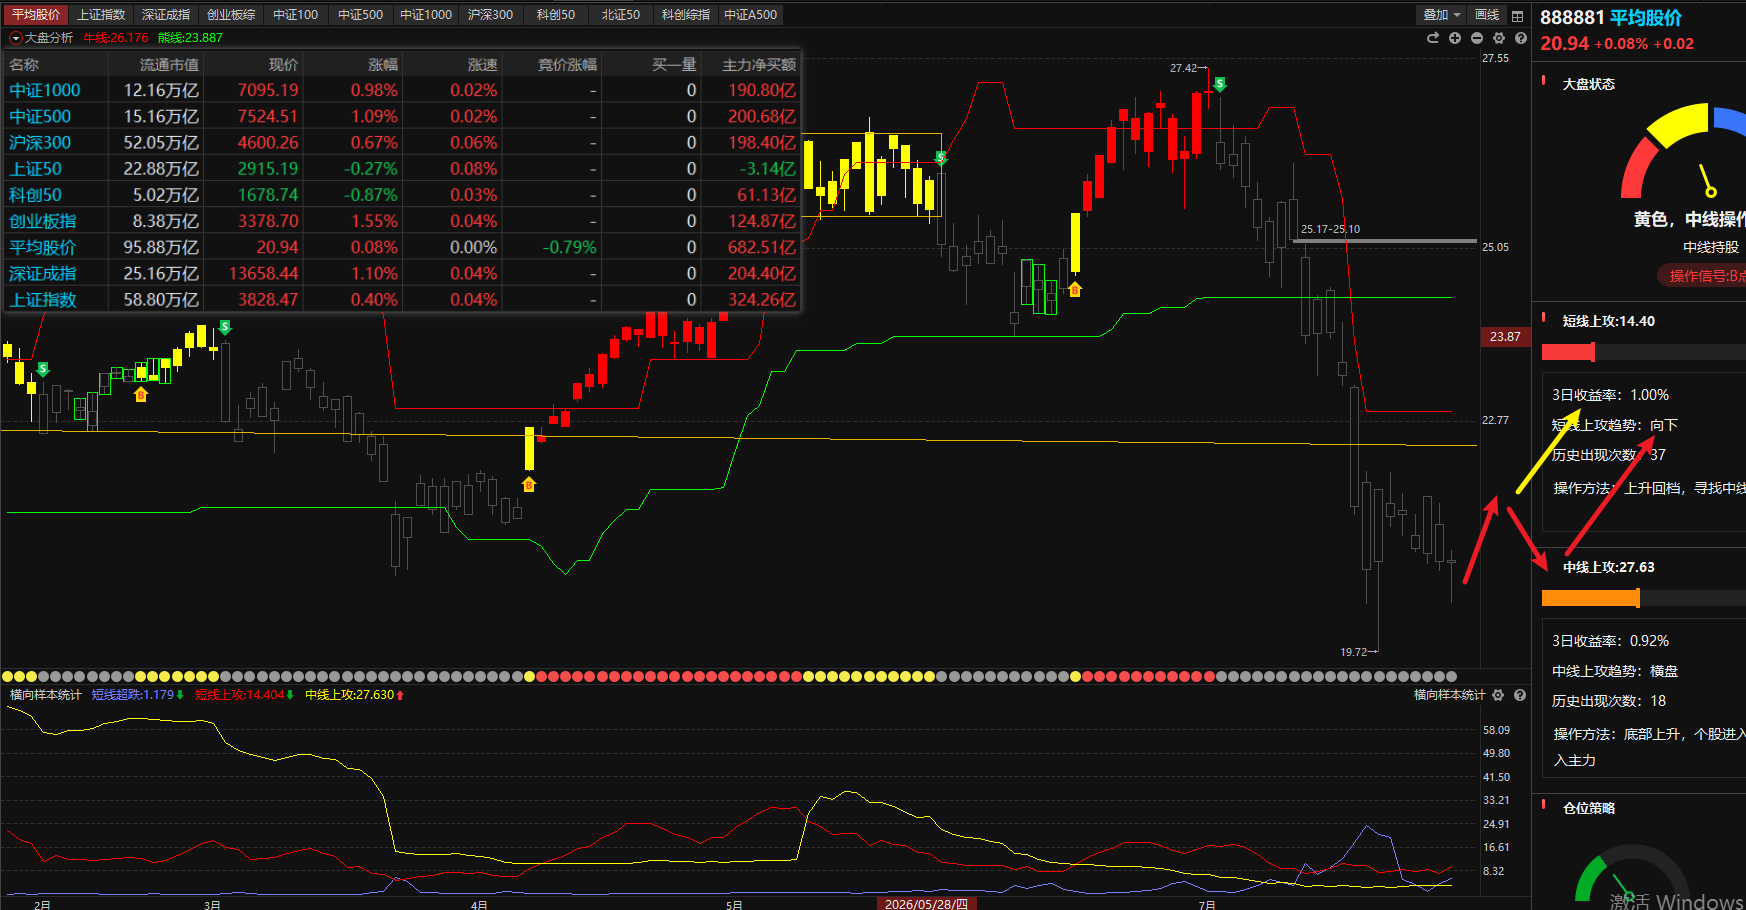Click the orange B buy marker near 22.77 line
The height and width of the screenshot is (910, 1746).
(x=529, y=485)
